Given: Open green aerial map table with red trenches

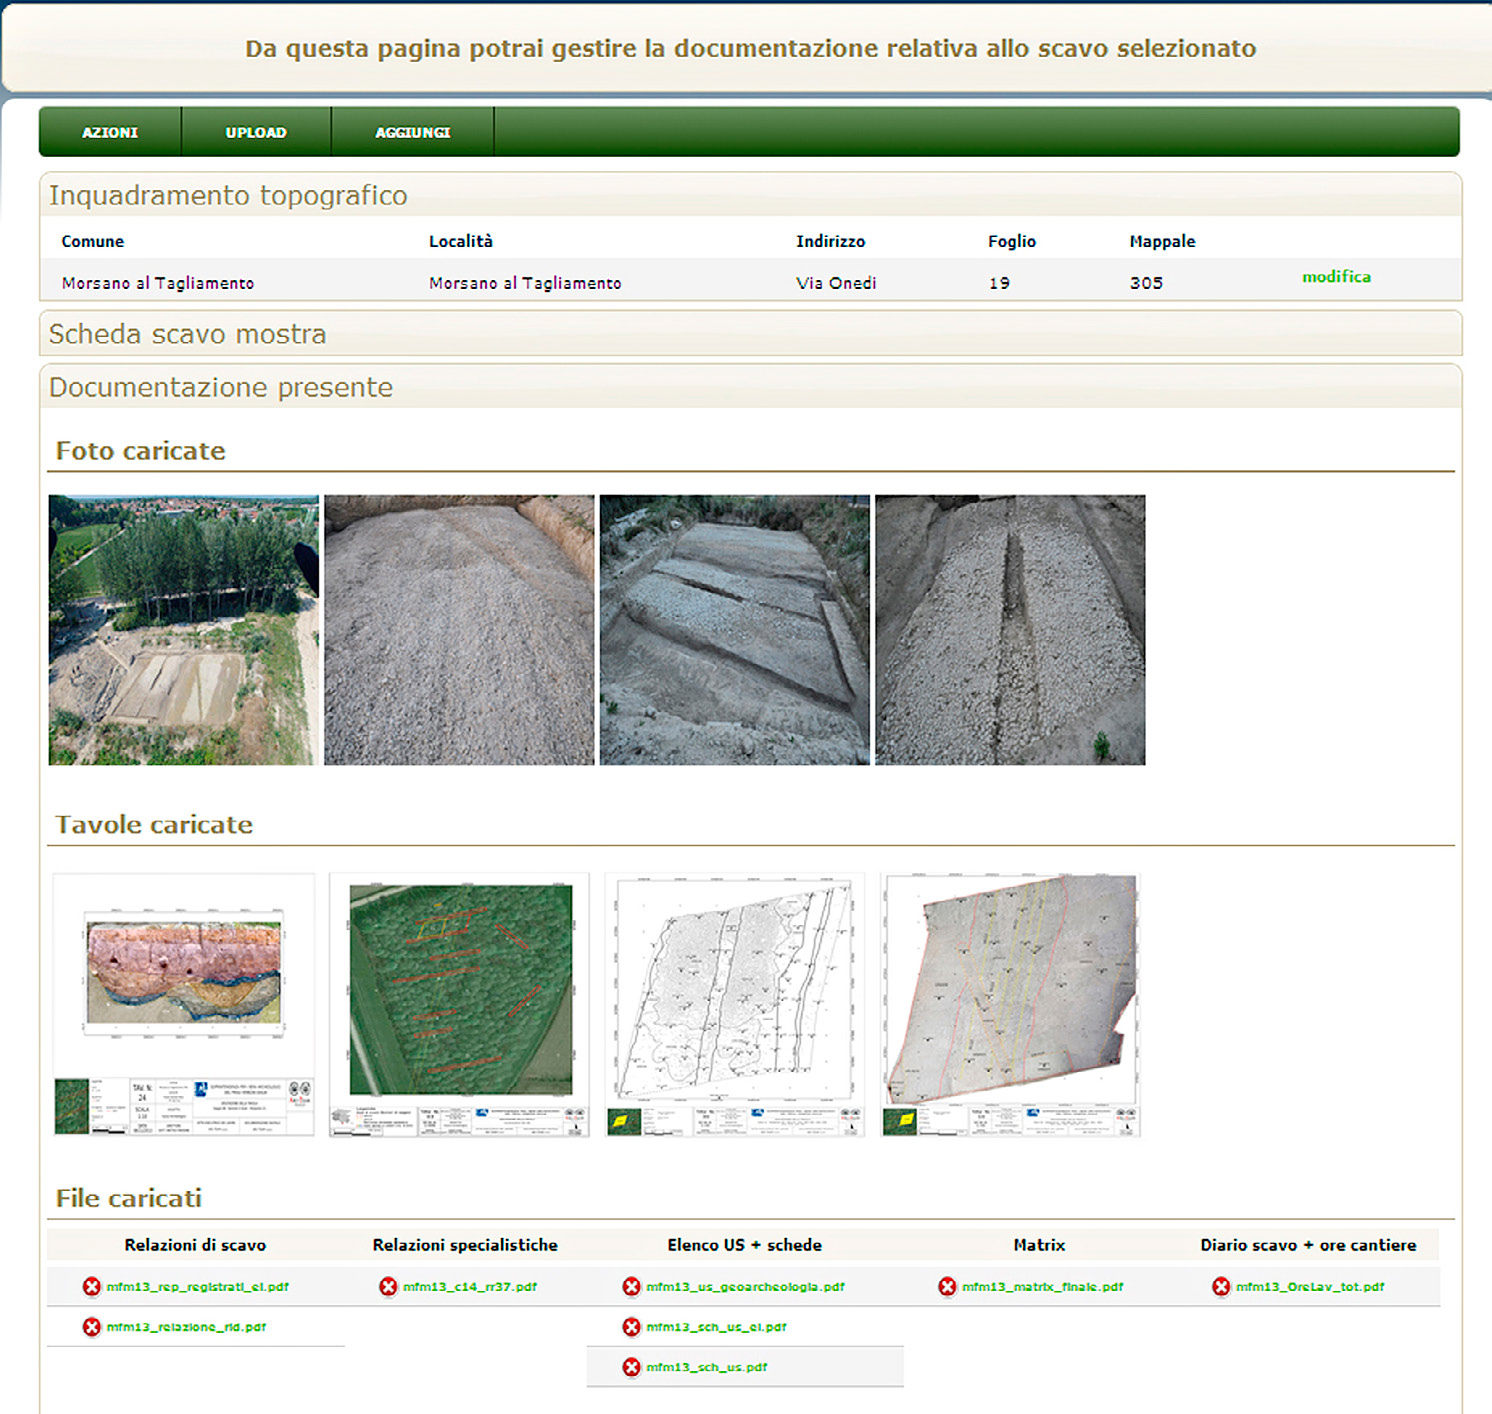Looking at the screenshot, I should [x=459, y=1005].
